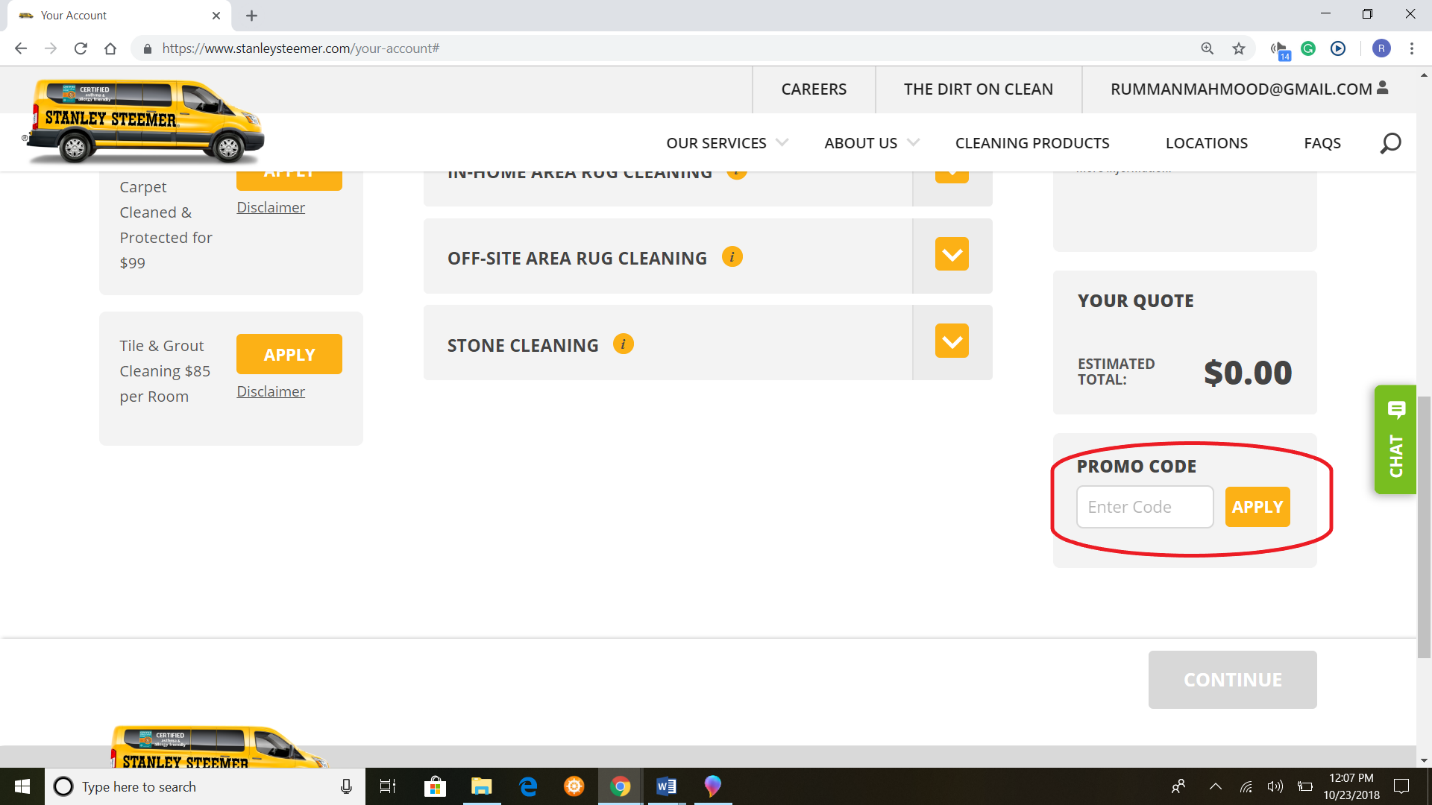Open site search magnifier icon
Screen dimensions: 1432x805
click(x=1390, y=143)
